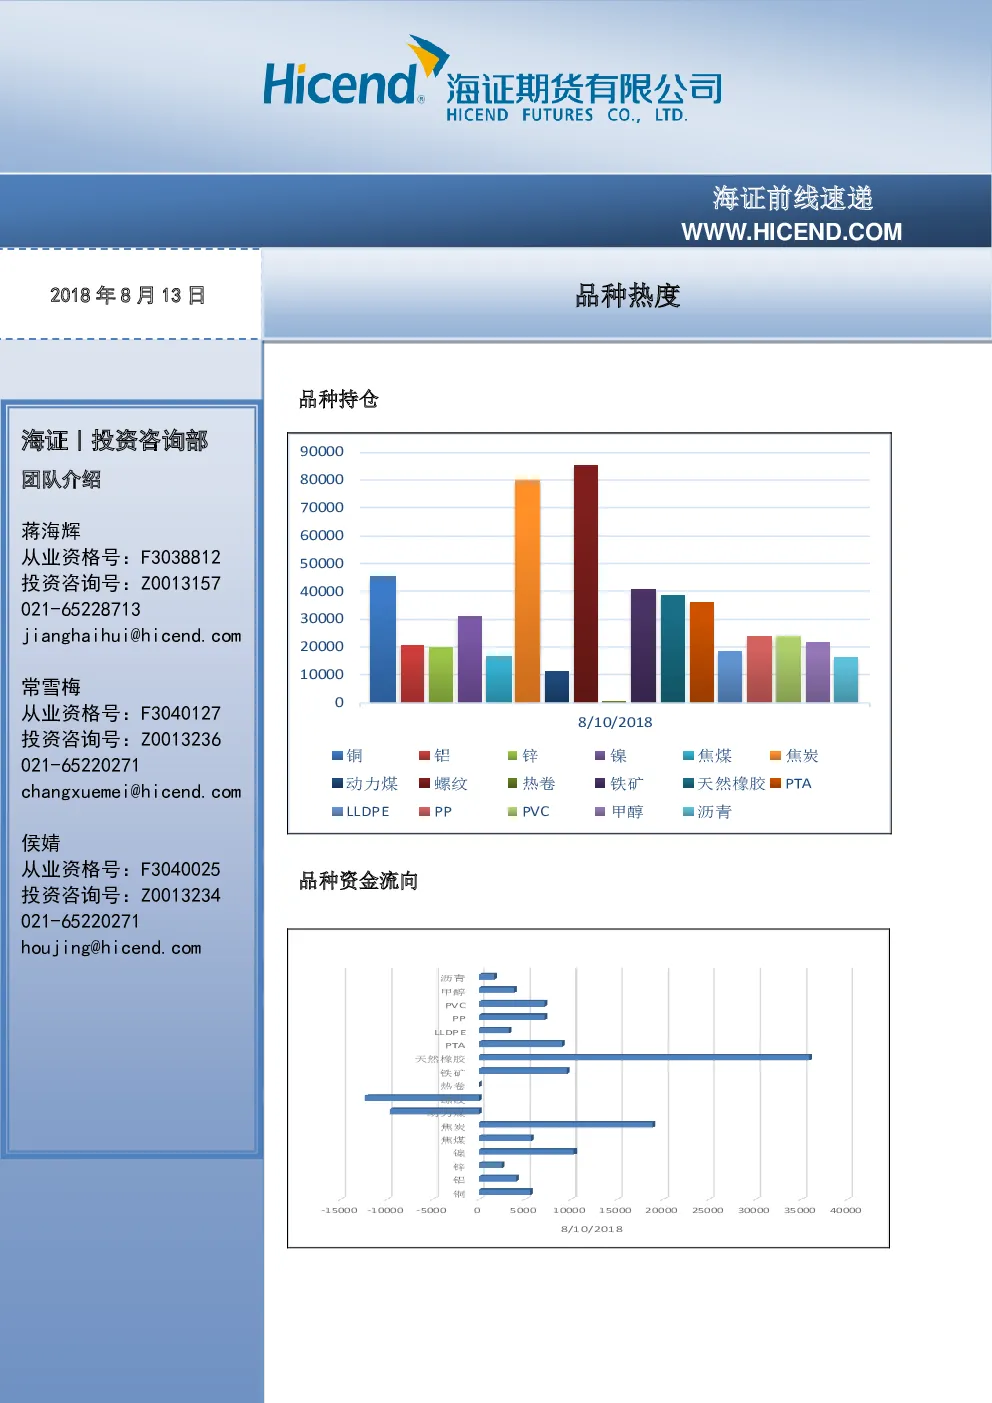This screenshot has width=992, height=1403.
Task: Click the first blue bar in 品种持仓 chart
Action: [383, 639]
